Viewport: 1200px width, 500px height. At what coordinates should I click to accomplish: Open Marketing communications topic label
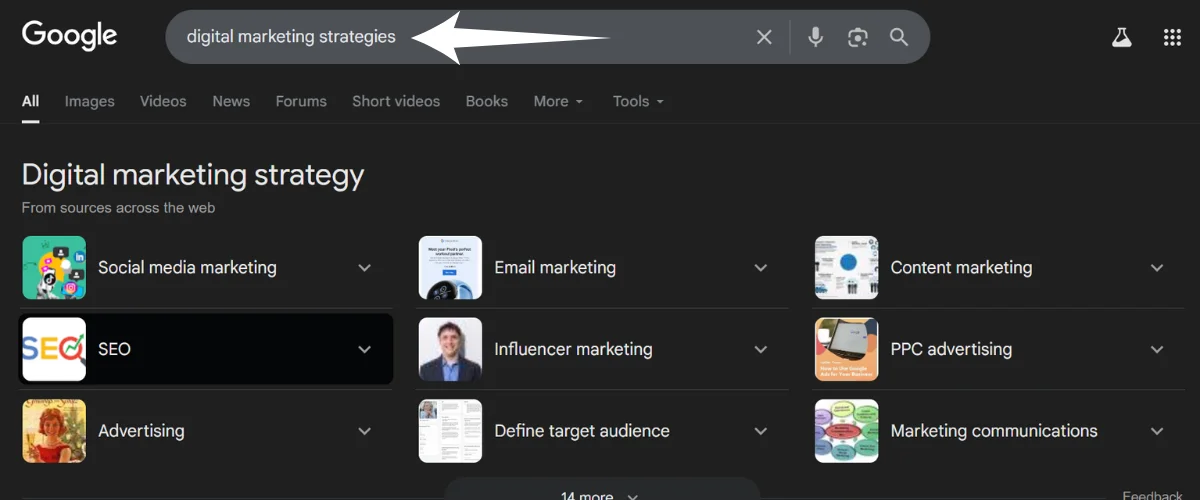point(994,432)
